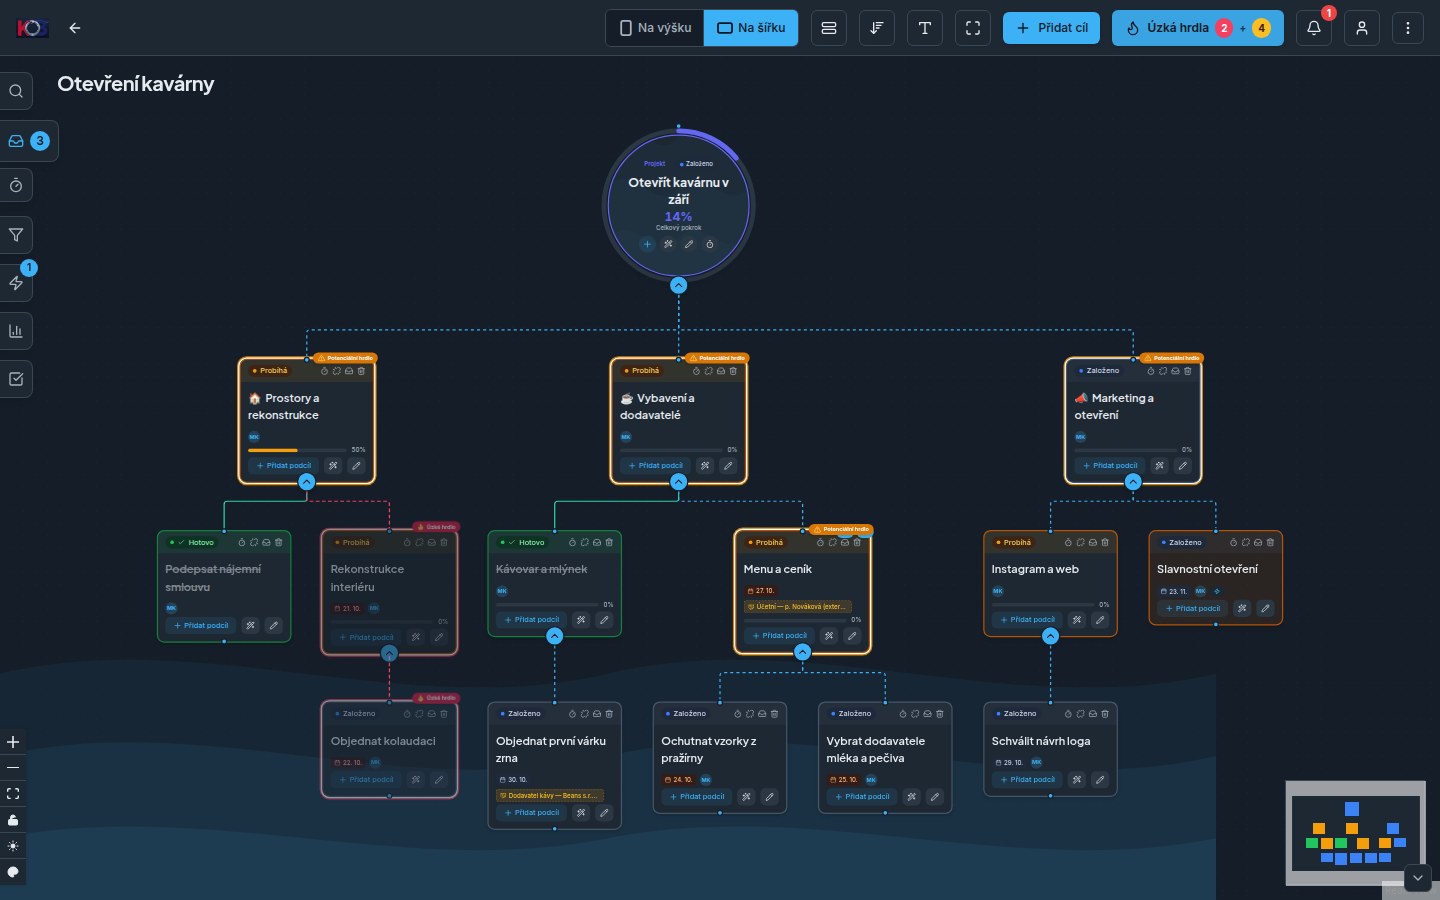Toggle the brightness theme icon

tap(13, 846)
